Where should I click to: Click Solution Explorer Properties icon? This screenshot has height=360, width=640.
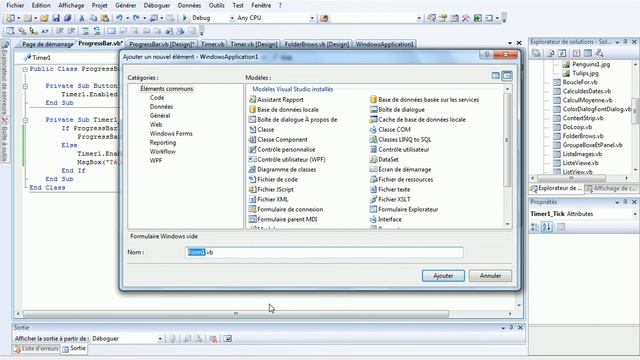(x=536, y=53)
